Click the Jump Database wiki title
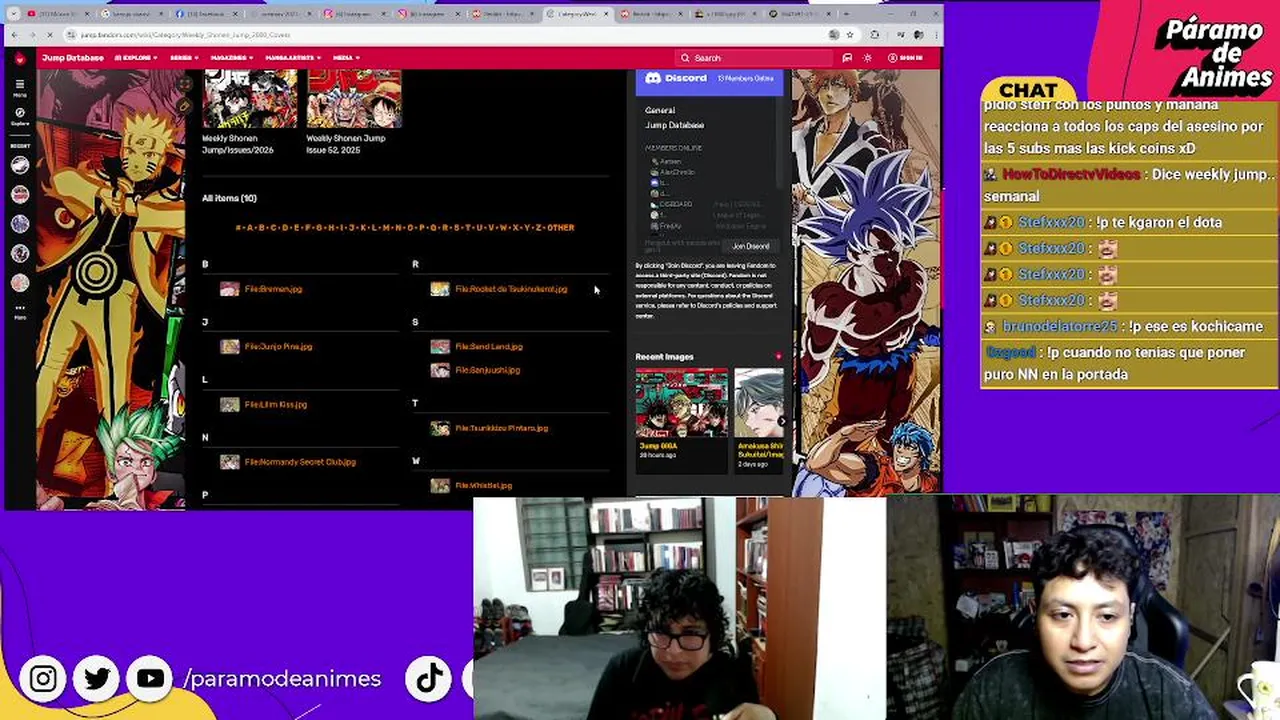This screenshot has width=1280, height=720. [x=73, y=58]
